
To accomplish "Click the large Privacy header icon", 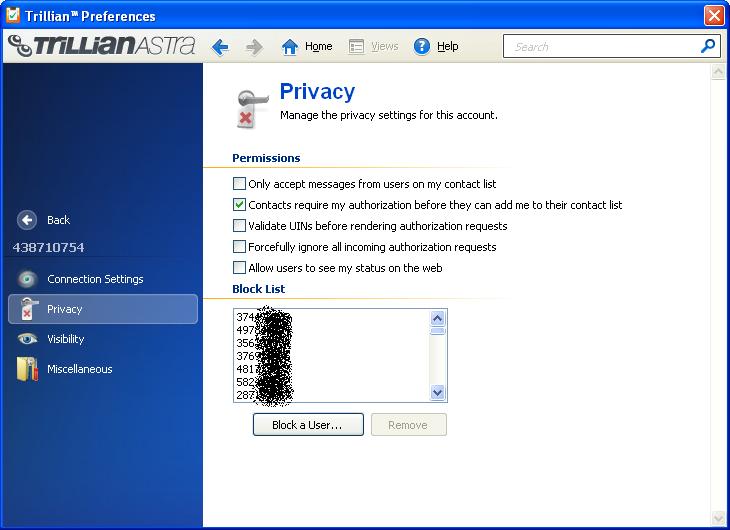I will pyautogui.click(x=251, y=109).
